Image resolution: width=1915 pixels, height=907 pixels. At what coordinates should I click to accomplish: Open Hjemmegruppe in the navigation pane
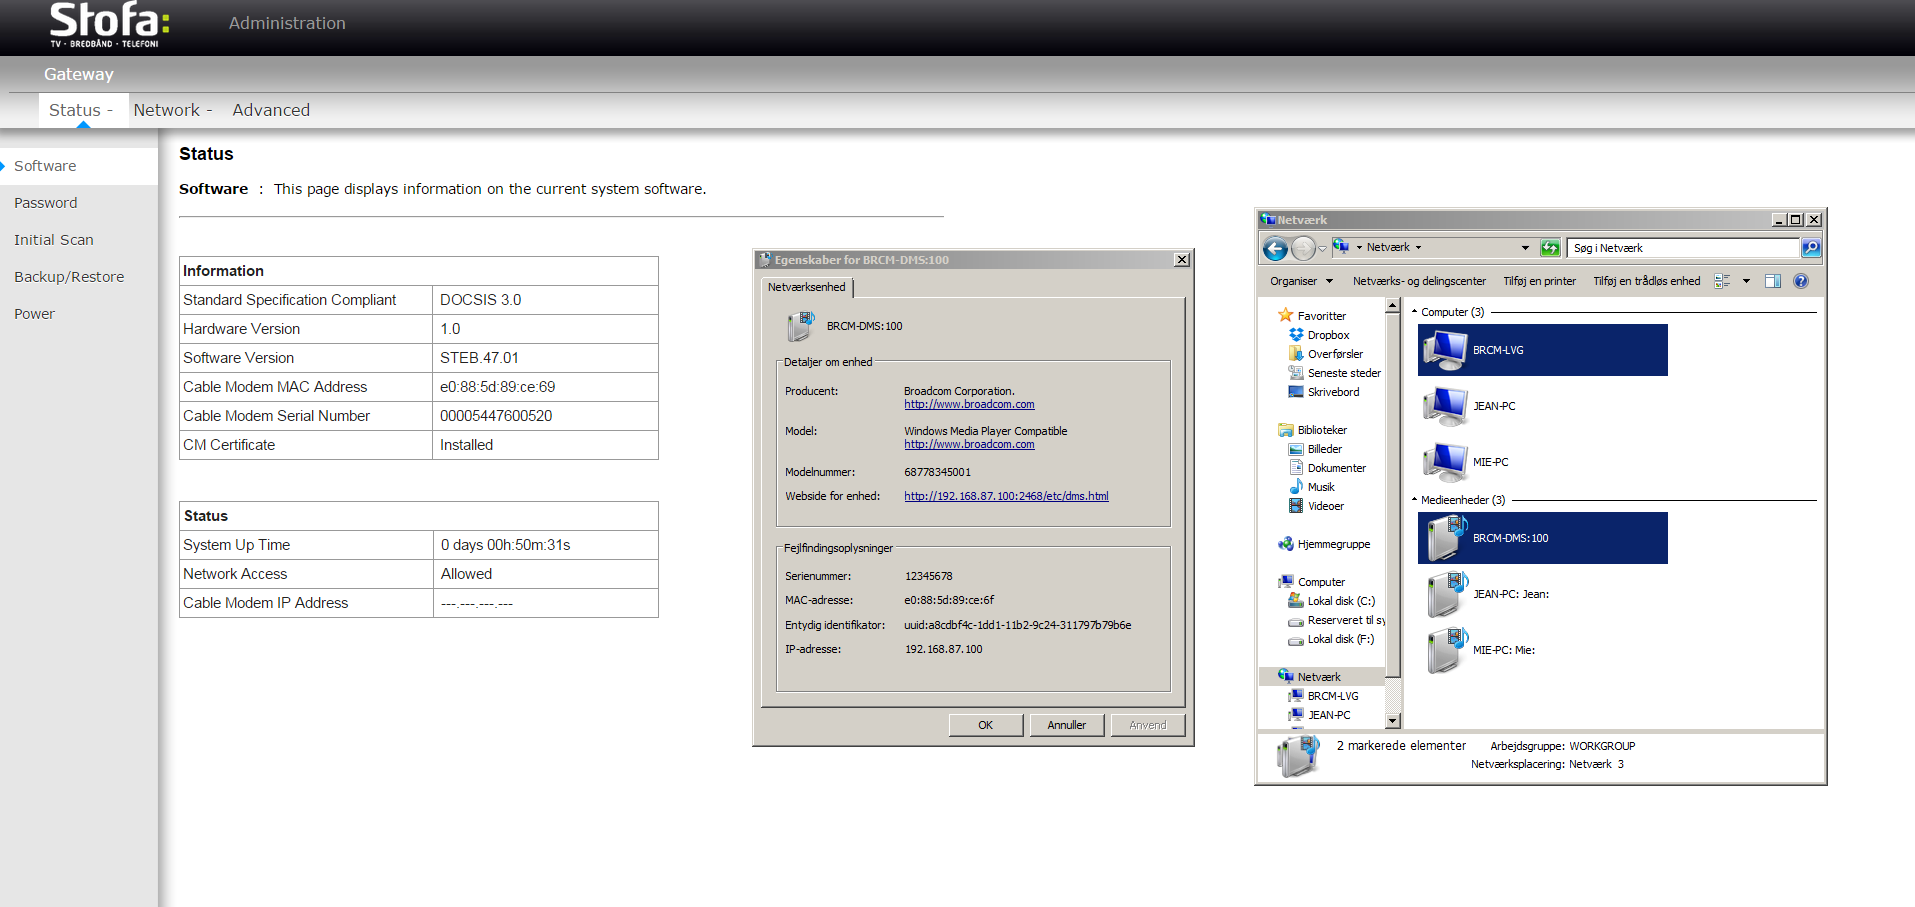pos(1324,544)
